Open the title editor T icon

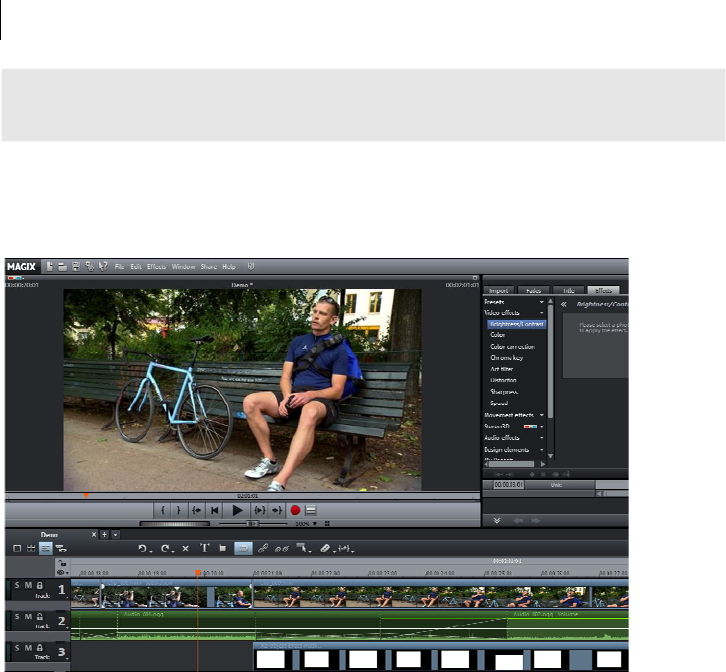pos(205,548)
